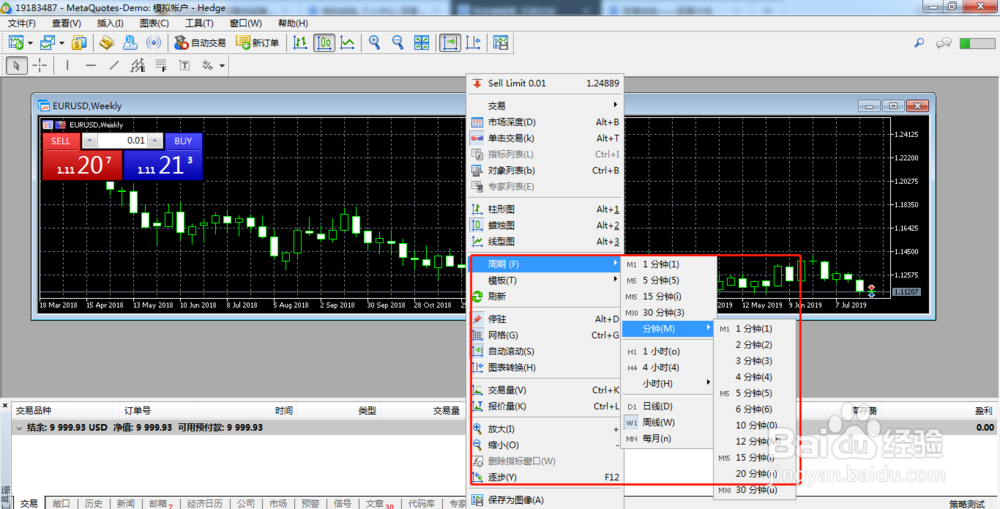Expand the 分钟(M) minutes submenu
The image size is (1000, 509).
pos(668,328)
